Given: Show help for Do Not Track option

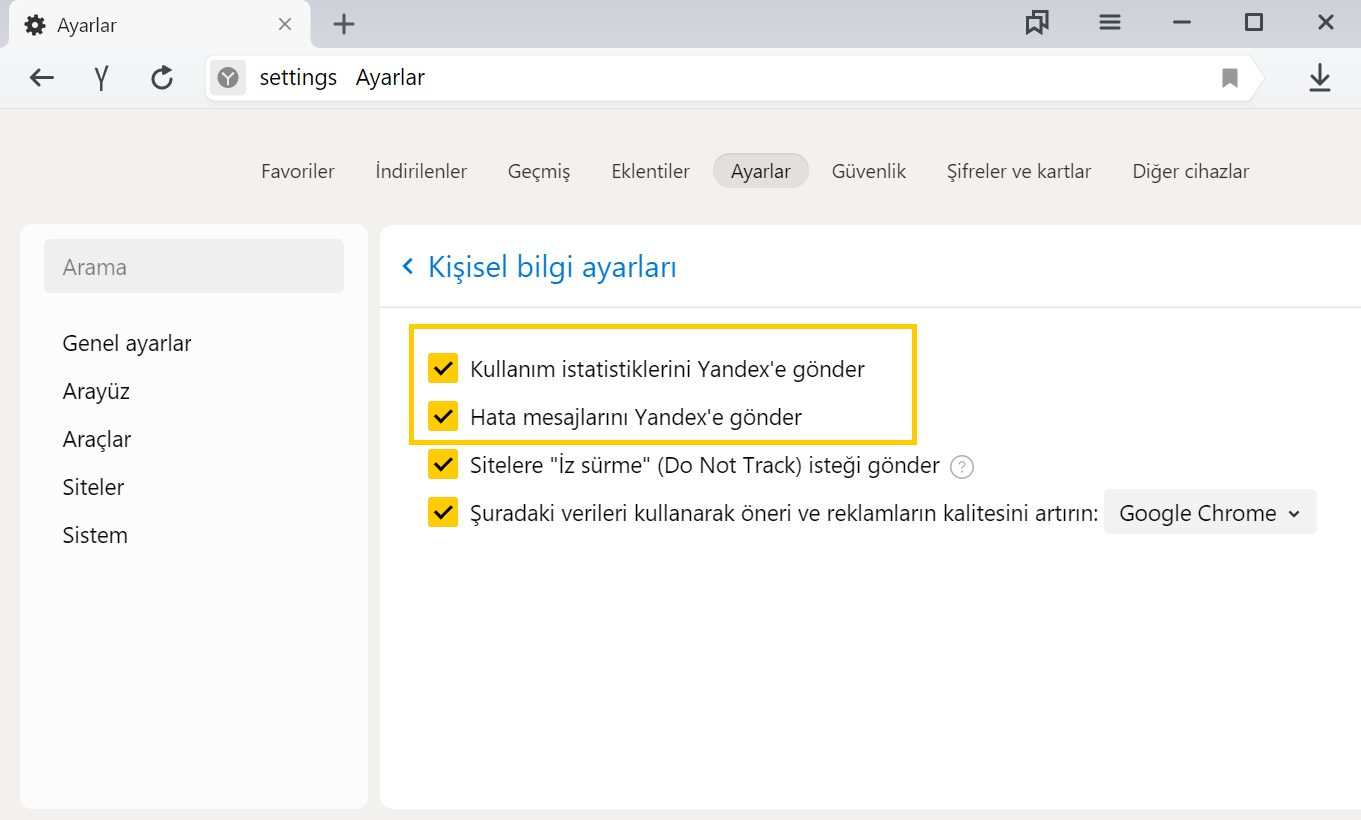Looking at the screenshot, I should pyautogui.click(x=962, y=466).
